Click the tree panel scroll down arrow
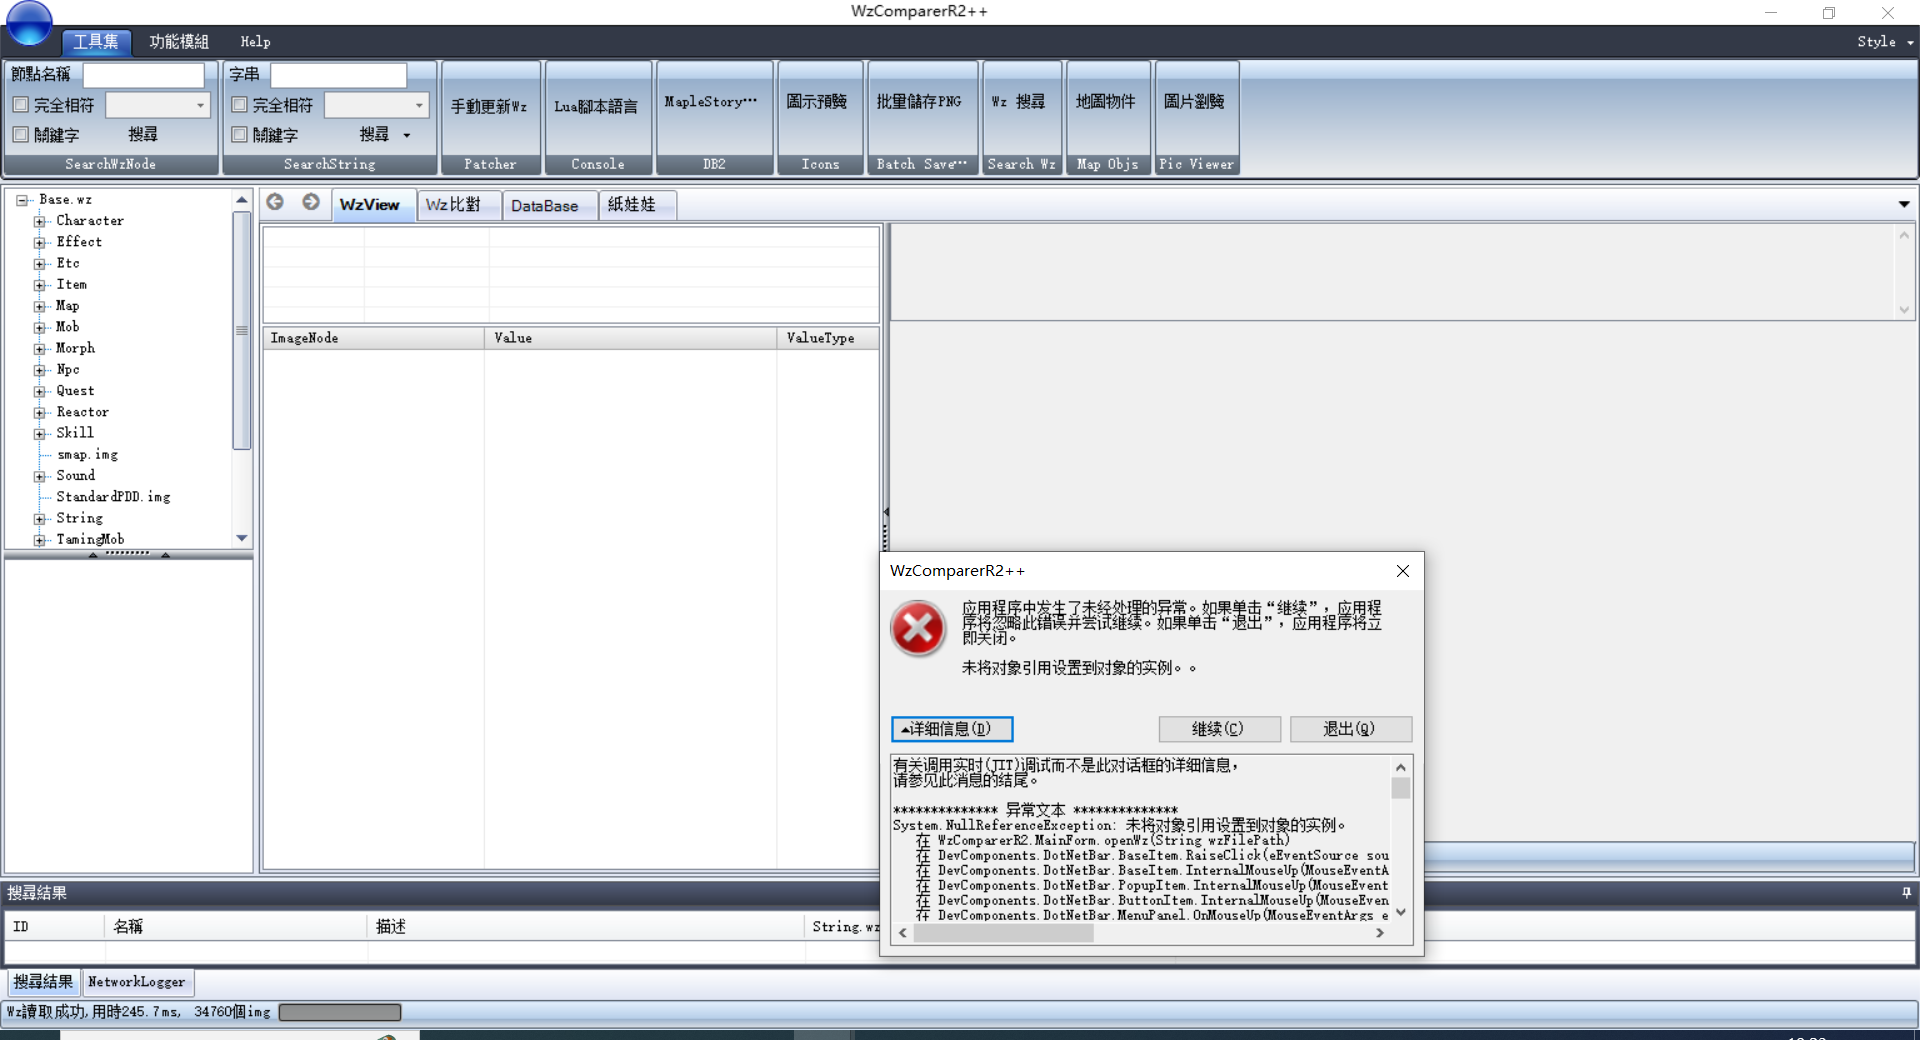 [241, 538]
